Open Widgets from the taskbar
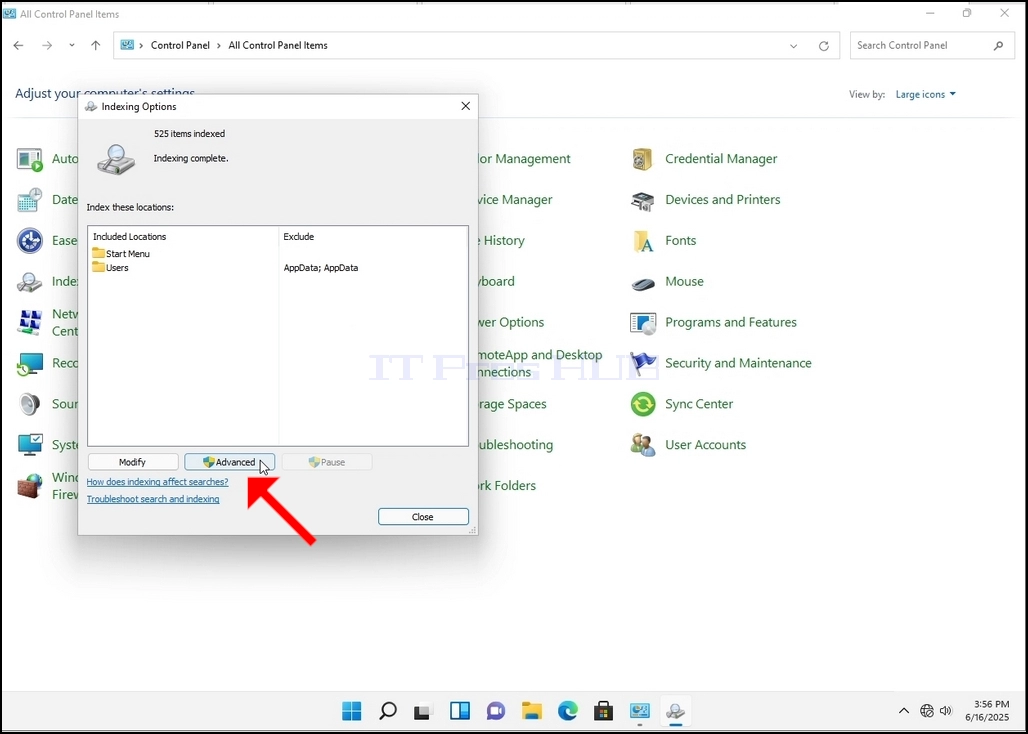Screen dimensions: 1028x734 coord(460,710)
